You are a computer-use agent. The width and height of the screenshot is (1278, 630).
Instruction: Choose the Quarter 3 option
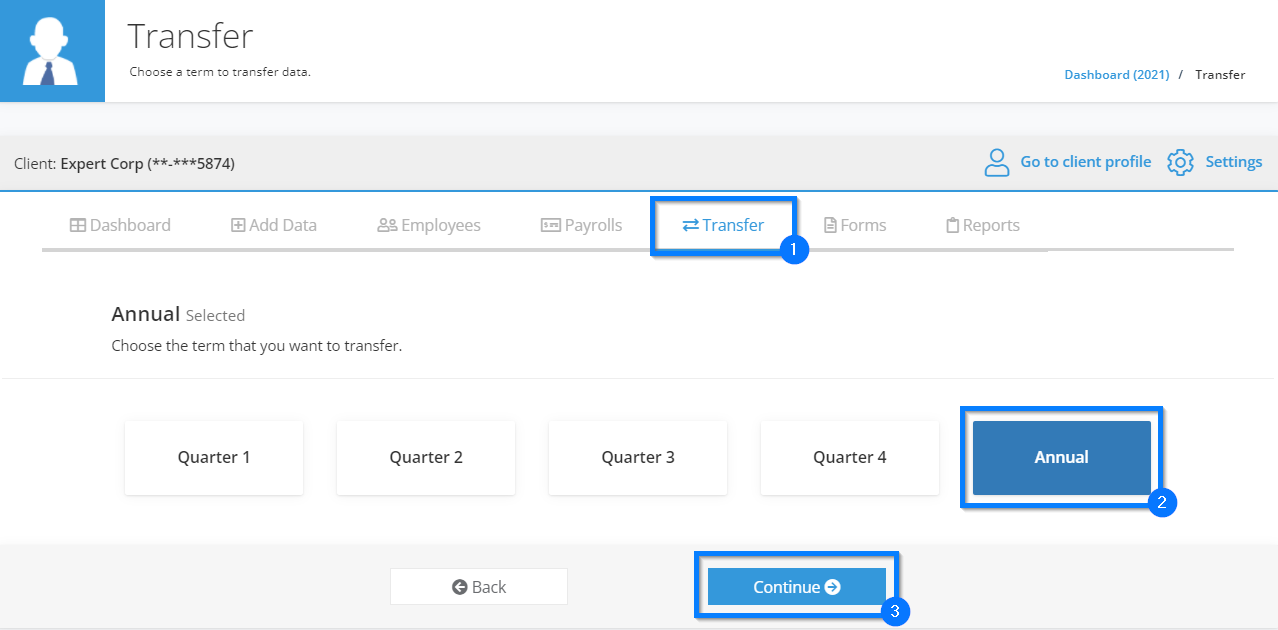pyautogui.click(x=638, y=458)
